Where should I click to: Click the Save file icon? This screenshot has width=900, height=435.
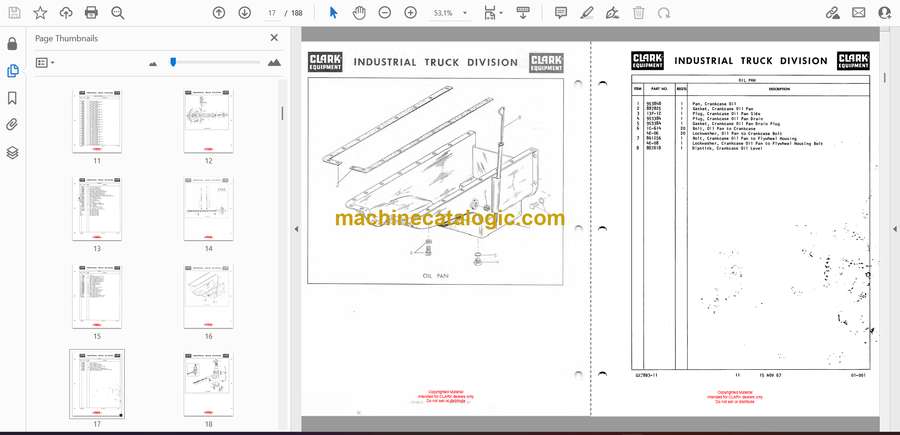[x=14, y=13]
